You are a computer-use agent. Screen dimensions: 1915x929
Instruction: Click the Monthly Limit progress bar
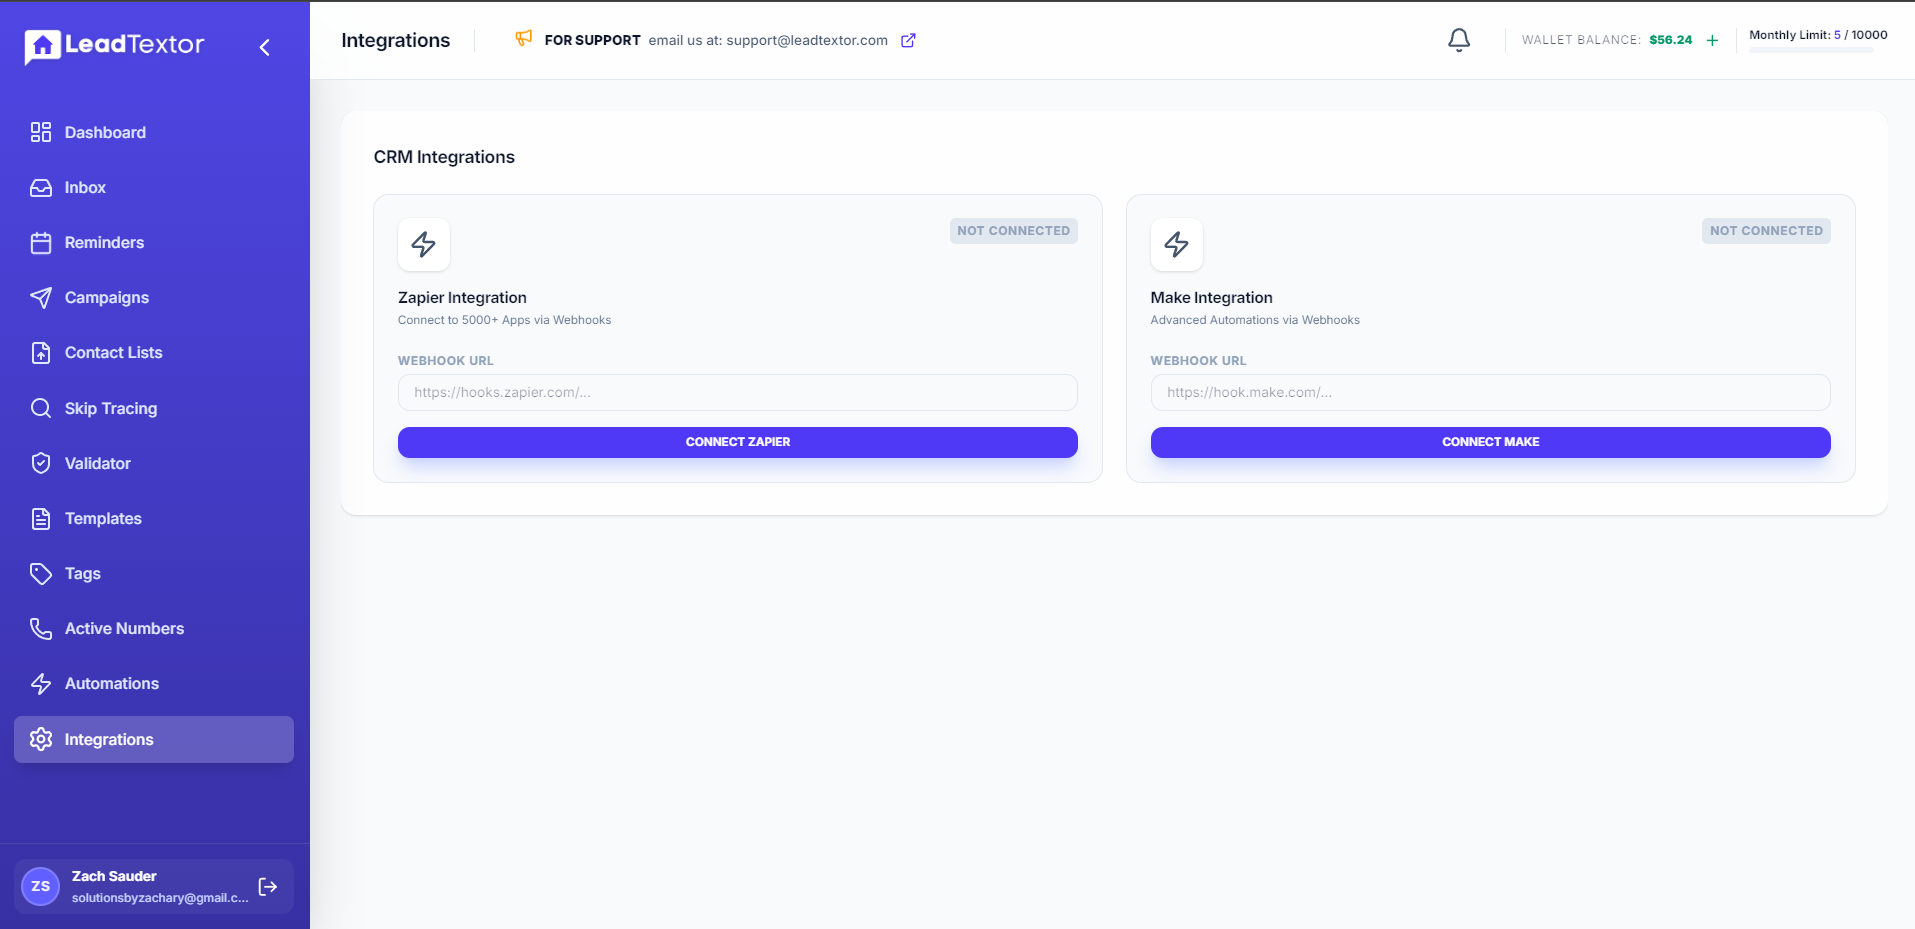tap(1811, 50)
